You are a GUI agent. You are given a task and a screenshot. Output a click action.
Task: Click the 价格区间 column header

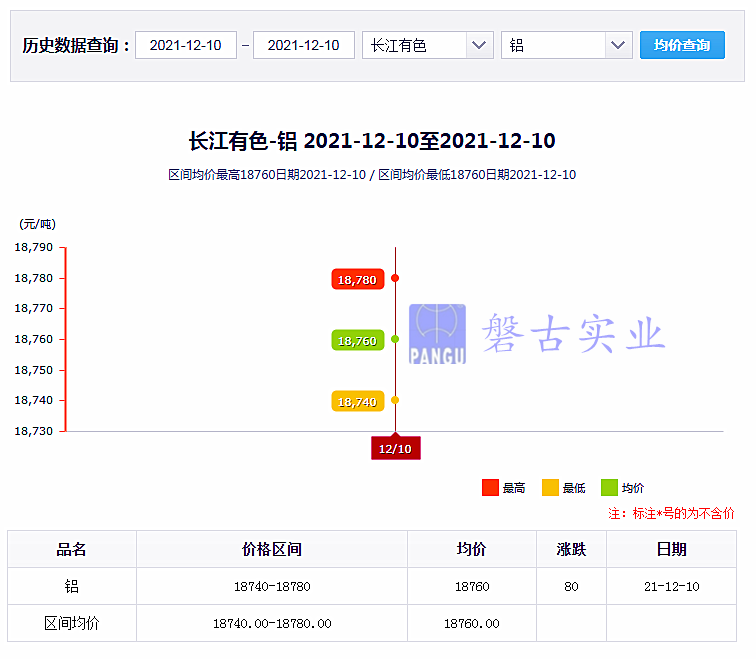pos(272,549)
